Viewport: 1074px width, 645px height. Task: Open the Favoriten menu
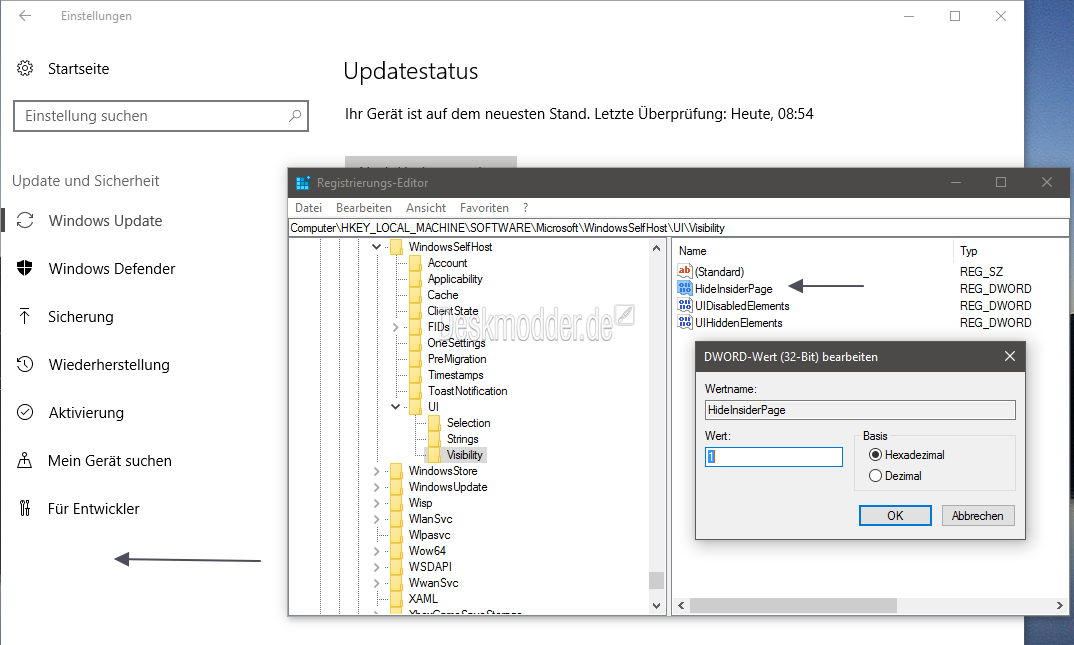pyautogui.click(x=484, y=207)
